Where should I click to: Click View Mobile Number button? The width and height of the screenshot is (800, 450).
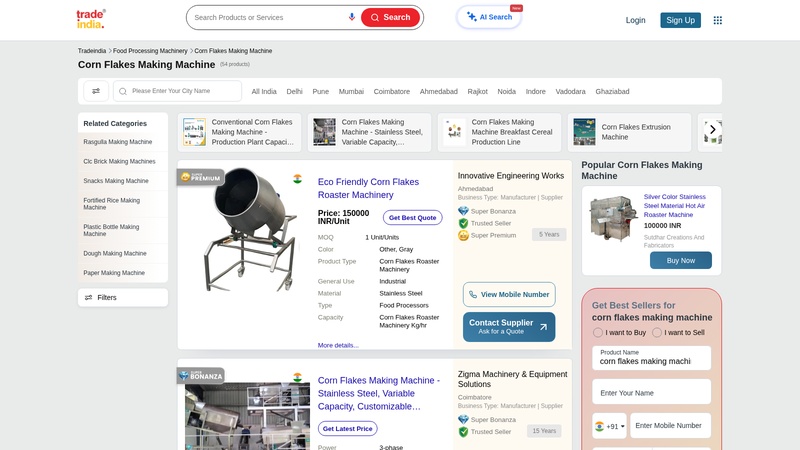click(x=509, y=294)
